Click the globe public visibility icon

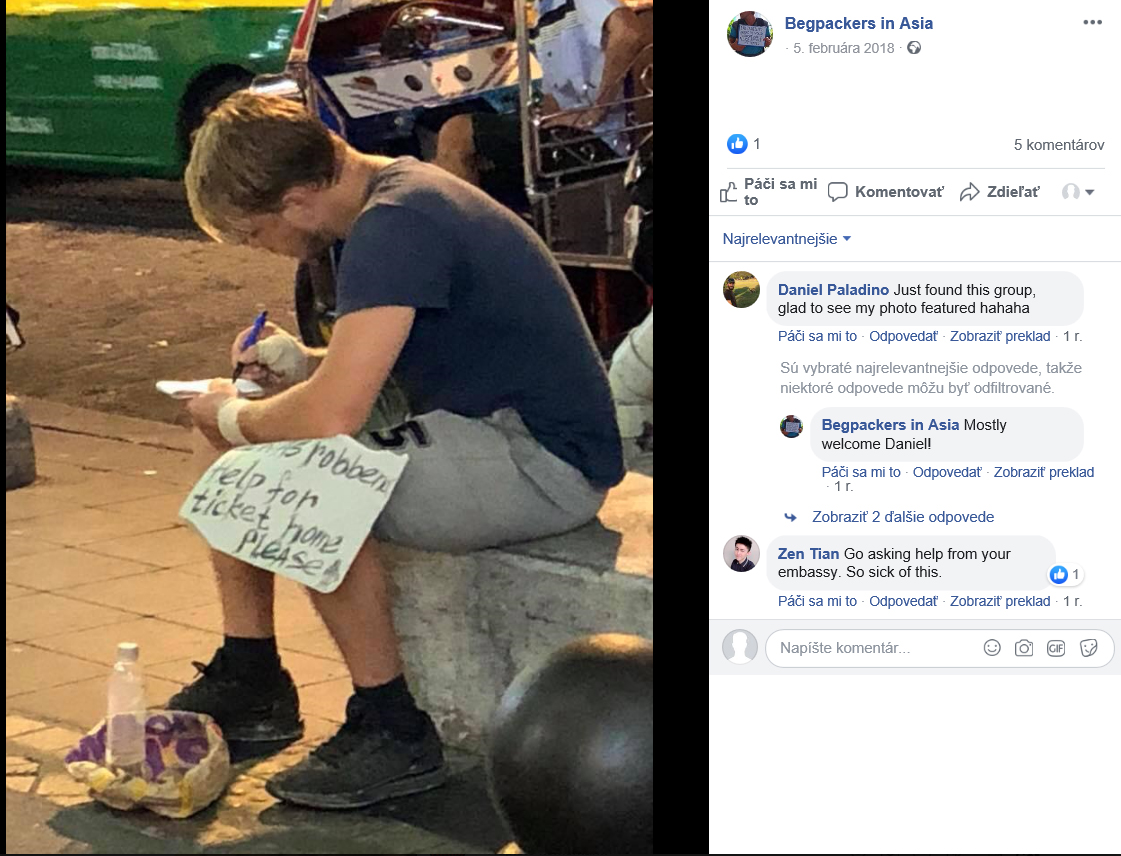click(914, 48)
